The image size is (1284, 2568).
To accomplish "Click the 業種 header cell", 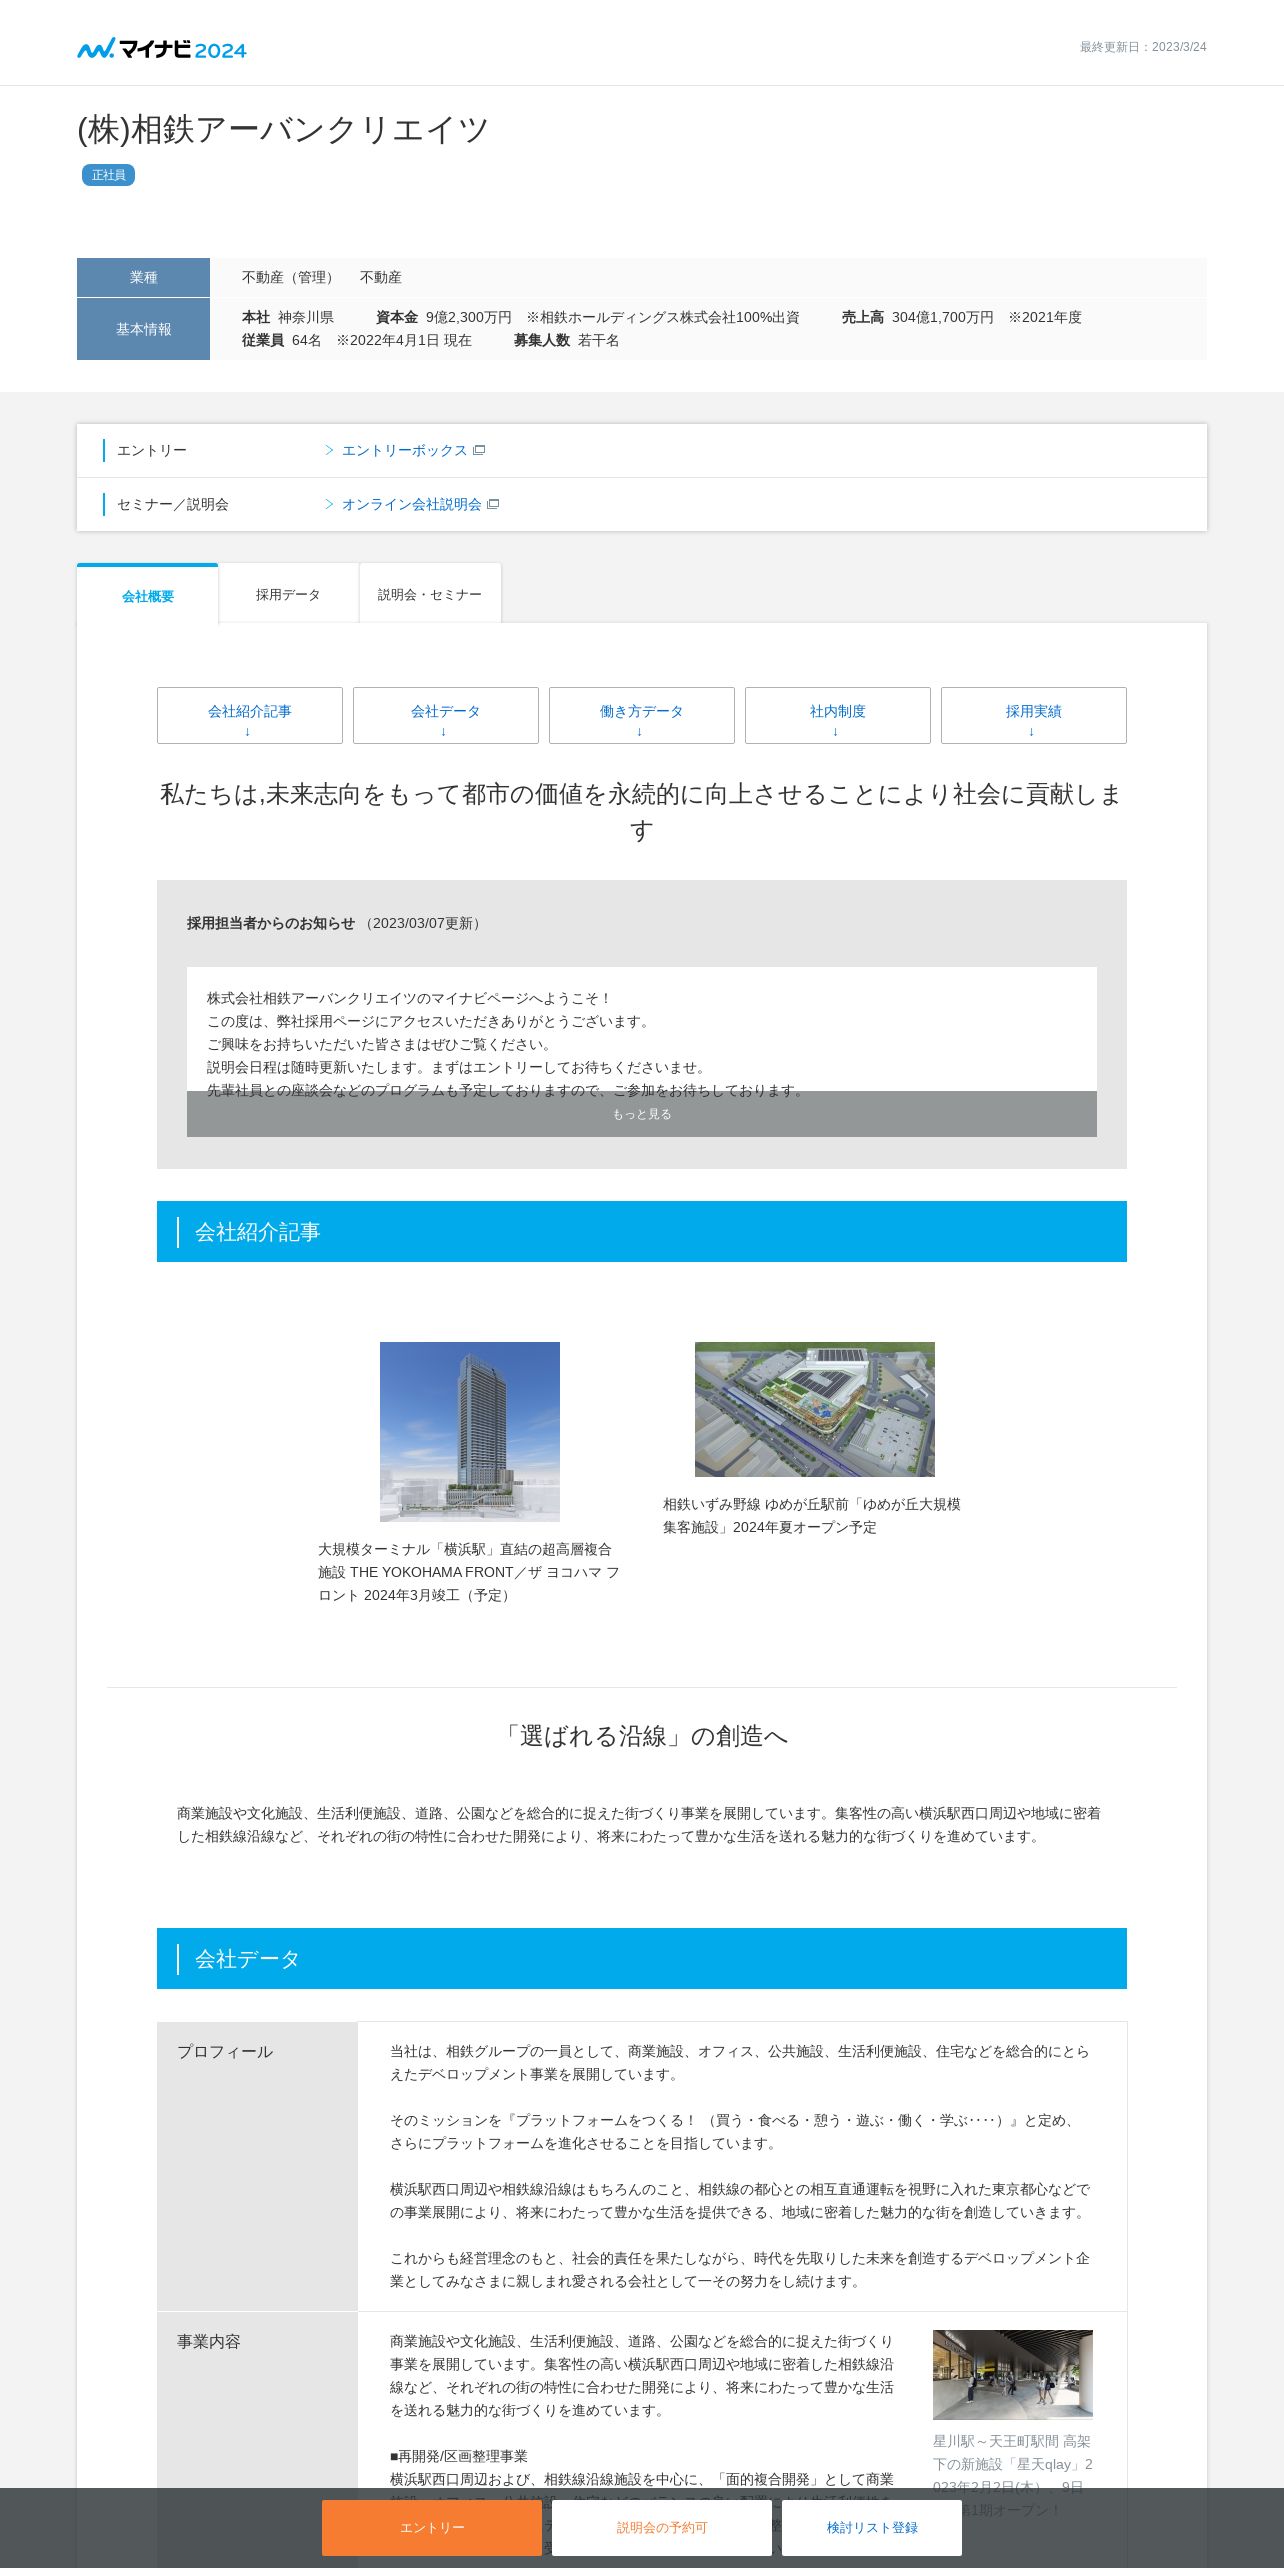I will [x=143, y=277].
